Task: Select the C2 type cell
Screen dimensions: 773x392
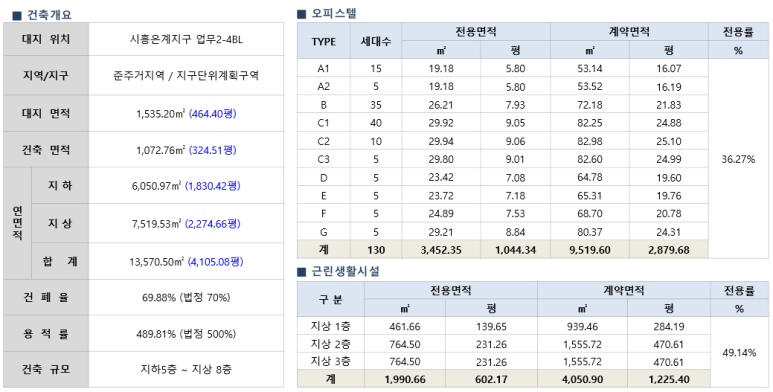Action: coord(323,142)
